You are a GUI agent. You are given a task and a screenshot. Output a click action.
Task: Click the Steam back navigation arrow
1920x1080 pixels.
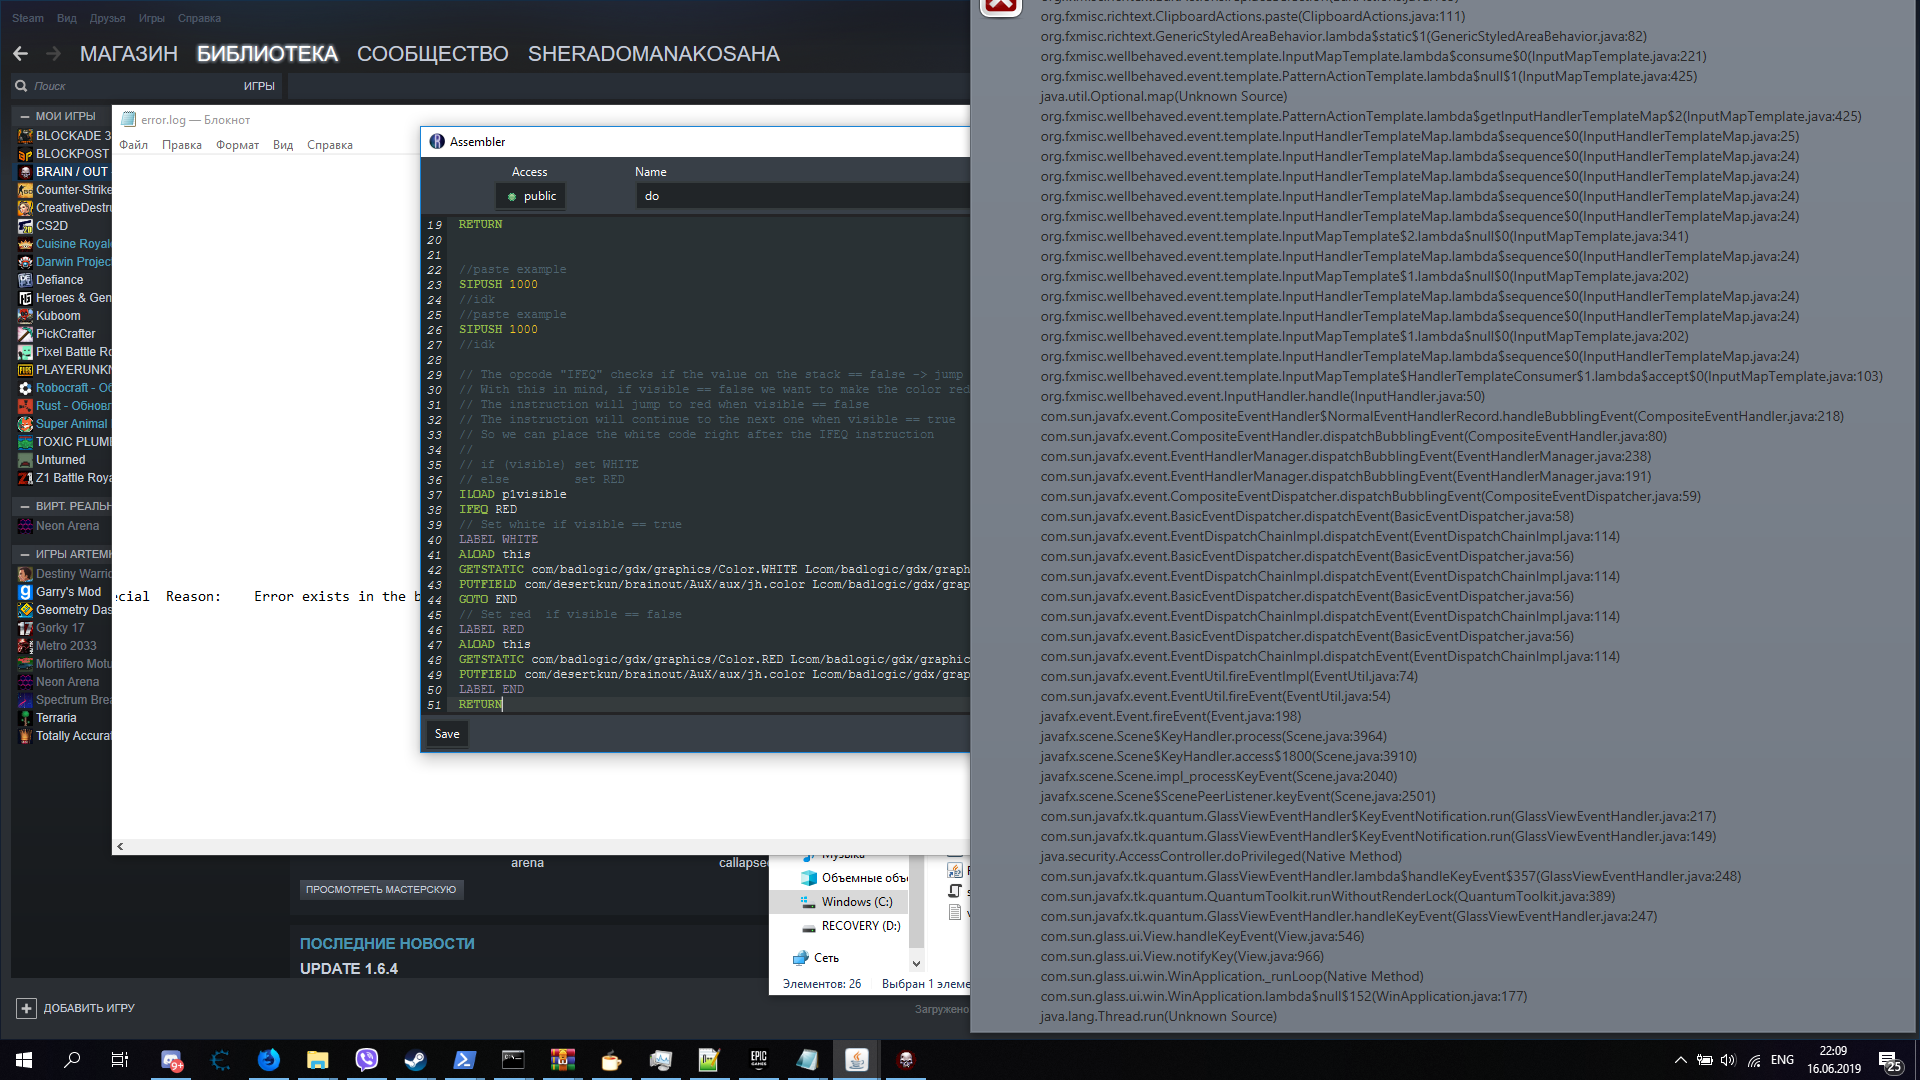coord(20,53)
